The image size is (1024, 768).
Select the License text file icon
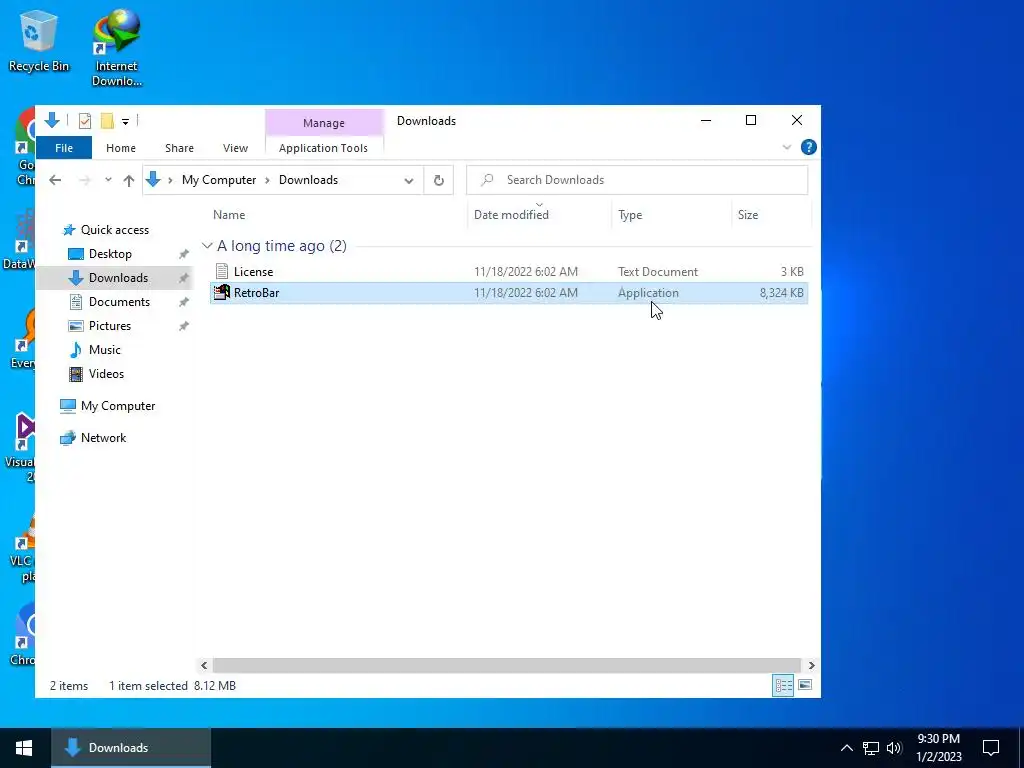(222, 272)
